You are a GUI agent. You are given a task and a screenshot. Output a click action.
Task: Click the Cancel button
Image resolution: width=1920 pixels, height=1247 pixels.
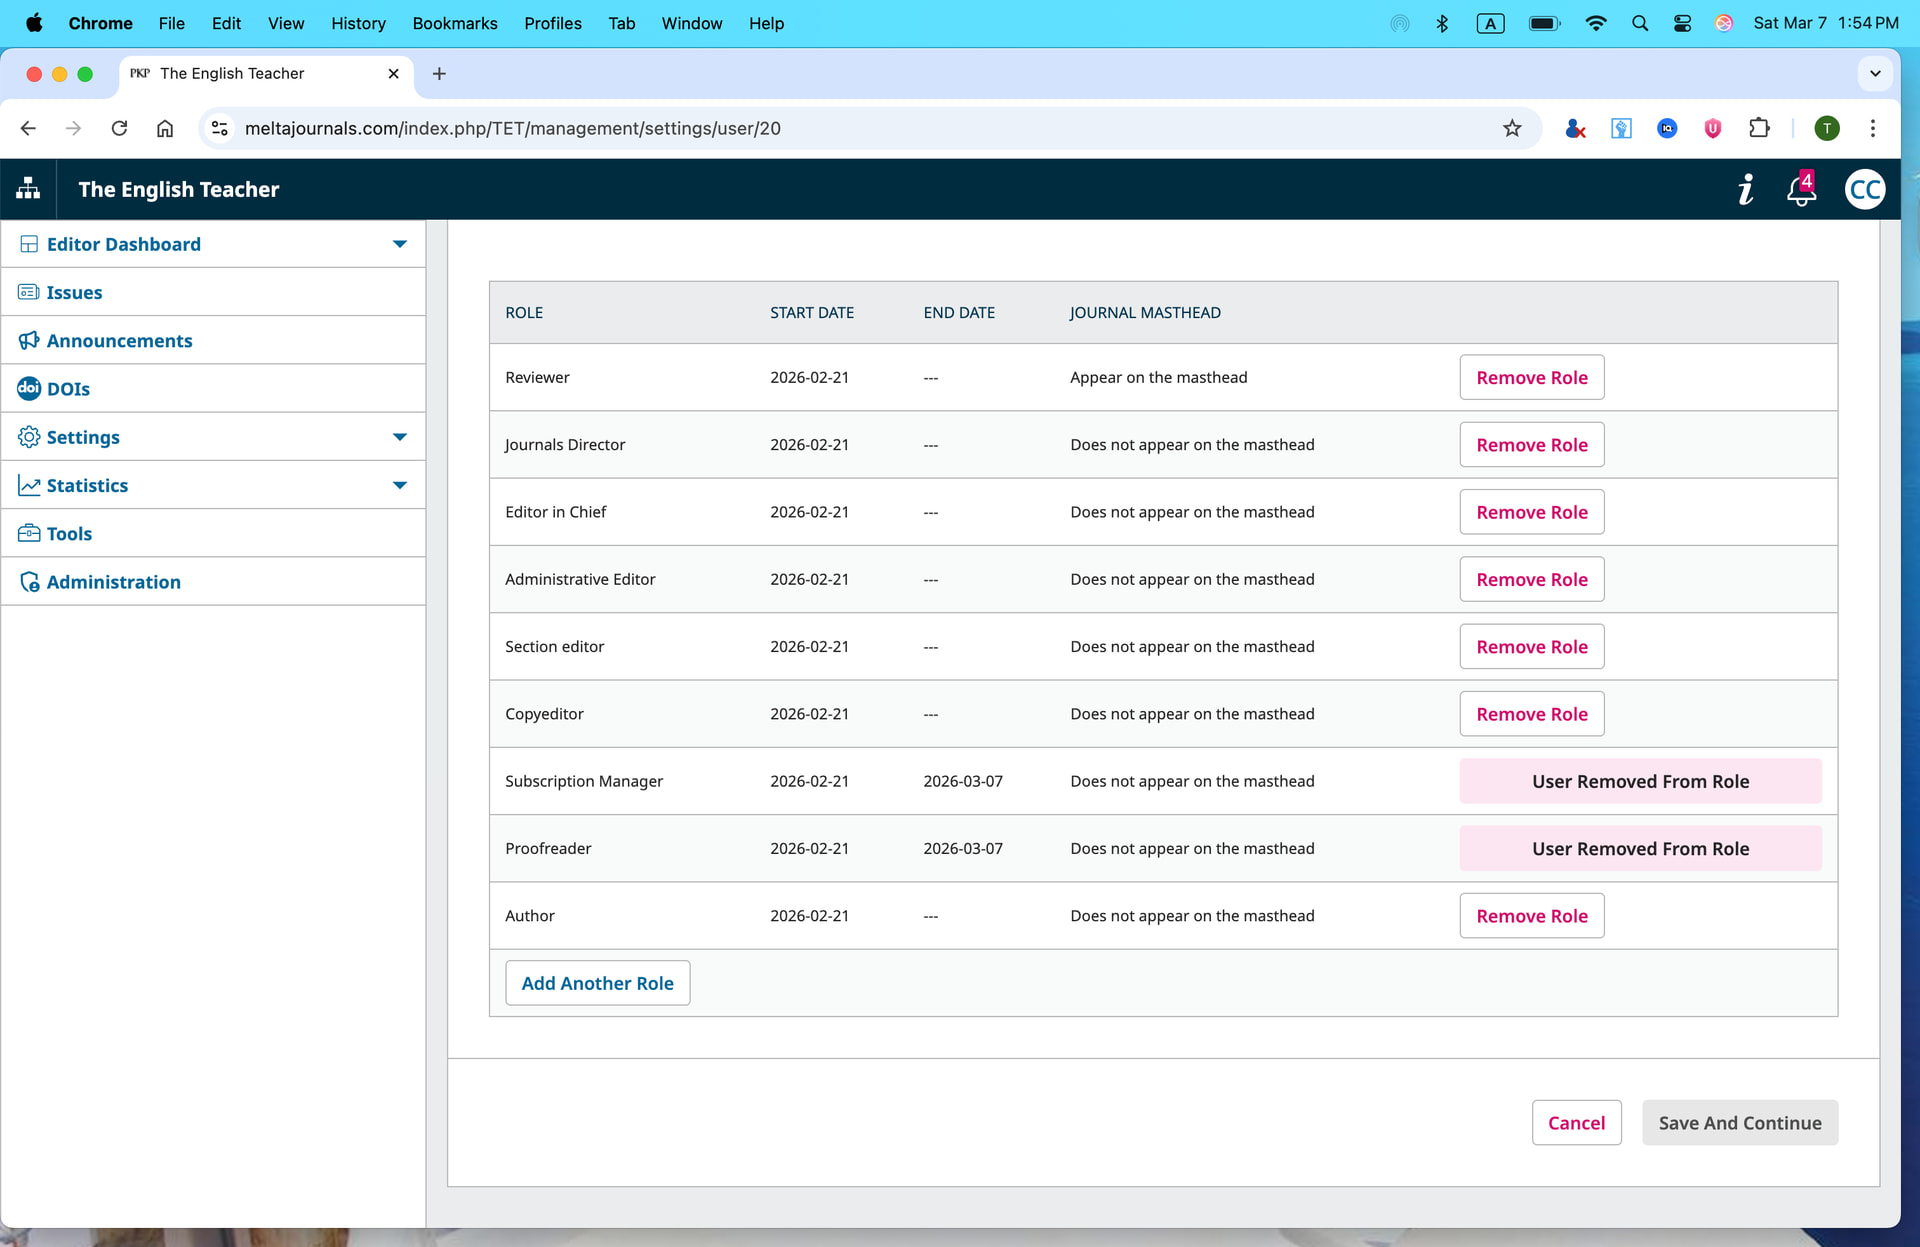tap(1576, 1122)
